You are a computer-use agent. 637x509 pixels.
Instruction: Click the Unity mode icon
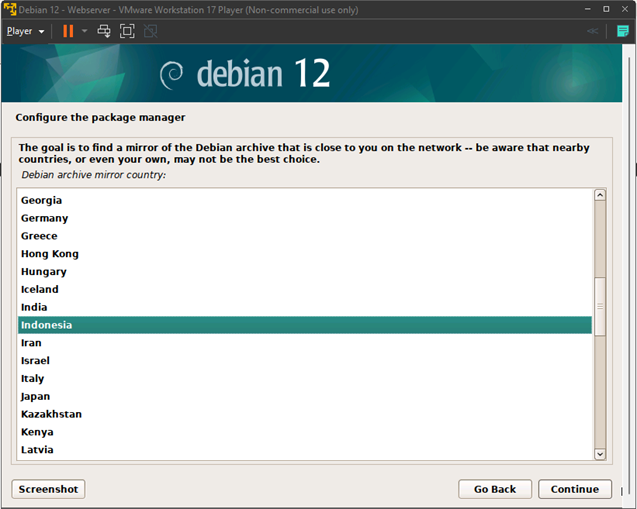150,31
